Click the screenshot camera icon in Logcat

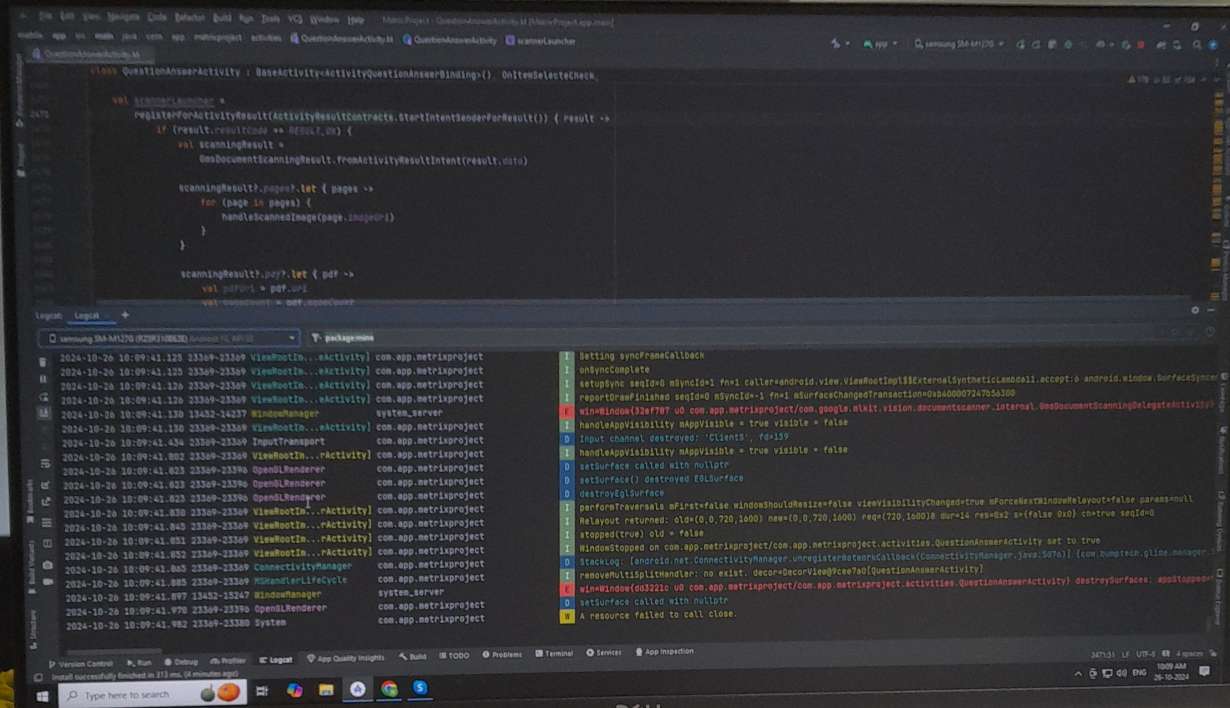[47, 565]
